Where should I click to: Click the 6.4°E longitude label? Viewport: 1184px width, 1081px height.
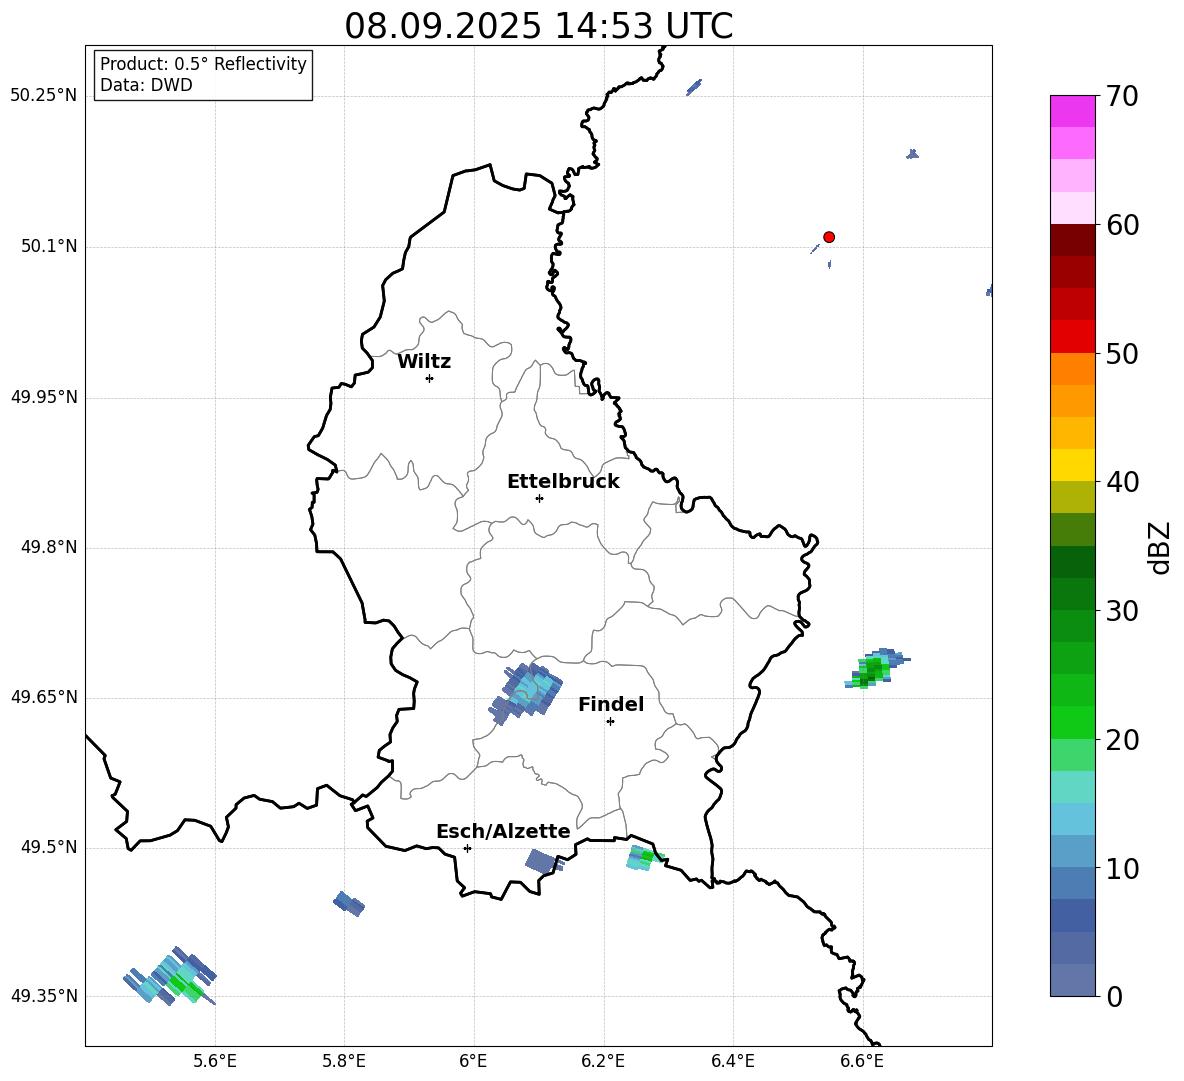pyautogui.click(x=732, y=1061)
